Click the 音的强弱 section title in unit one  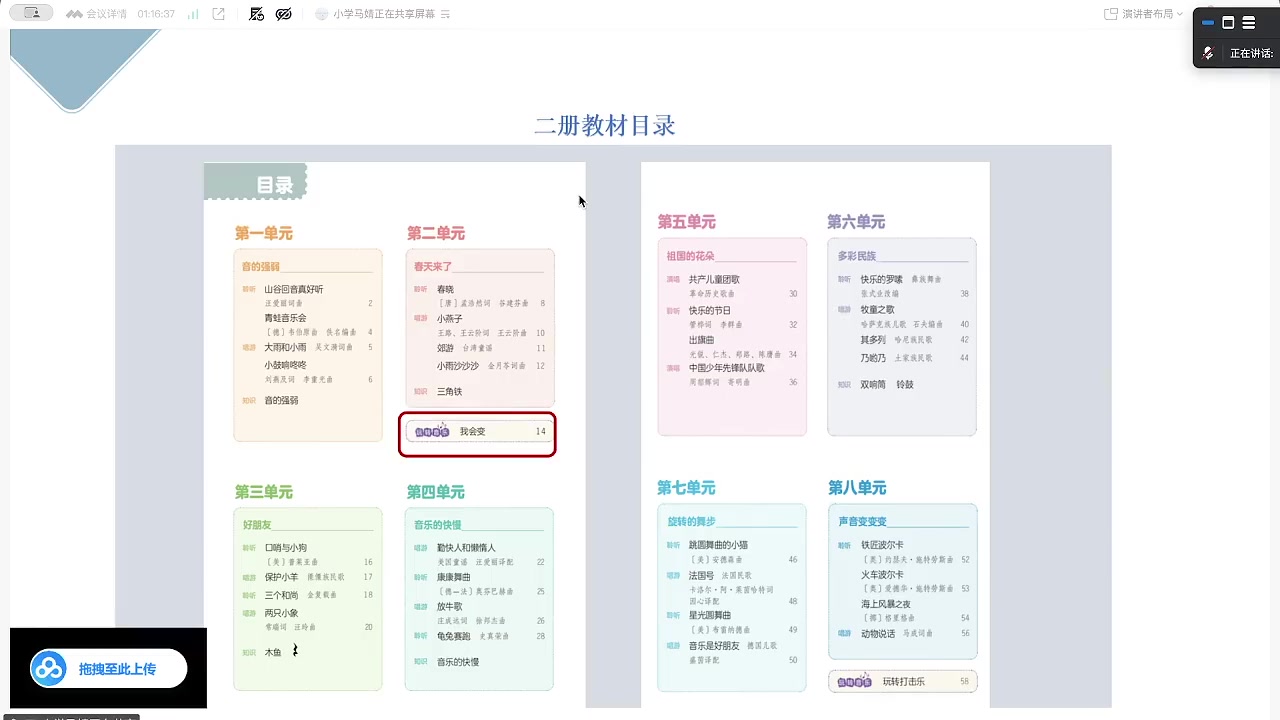click(x=261, y=267)
